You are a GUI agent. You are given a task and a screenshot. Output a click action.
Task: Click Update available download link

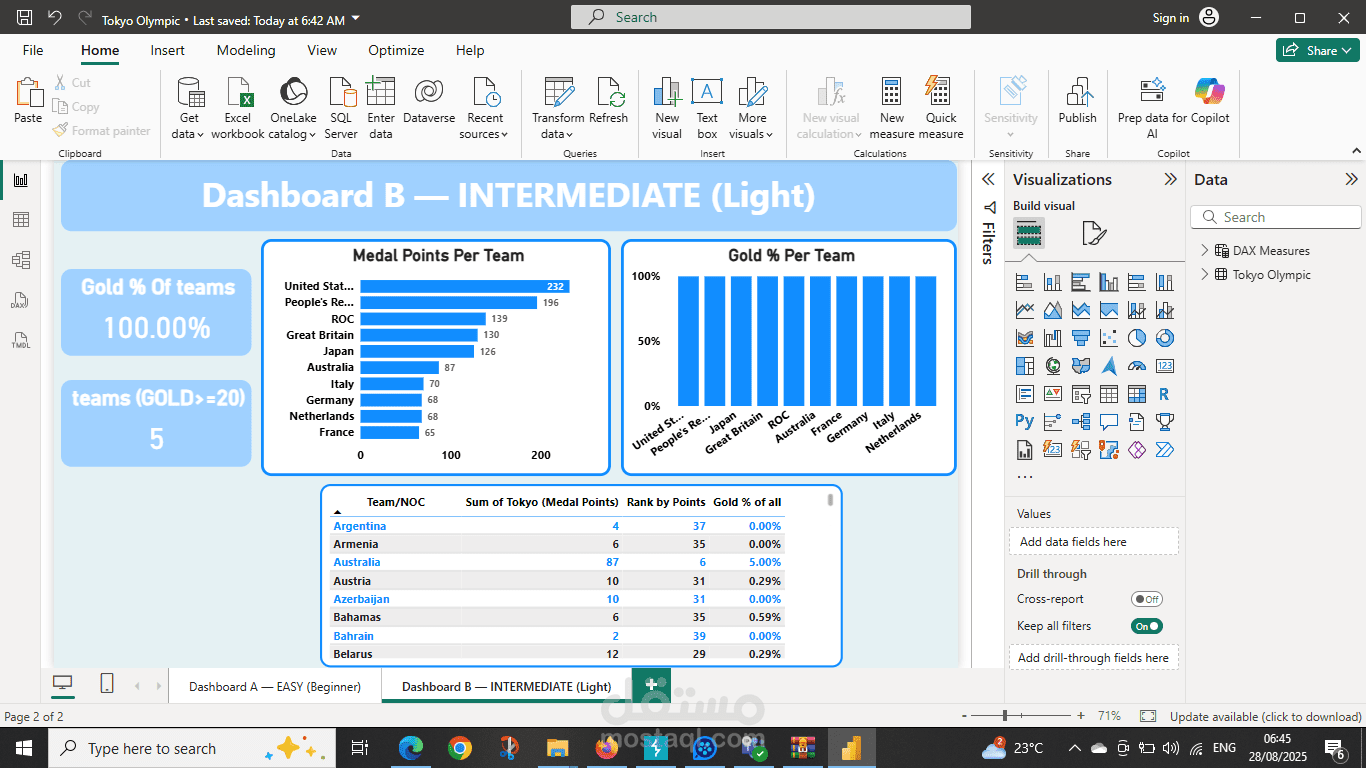pyautogui.click(x=1266, y=717)
